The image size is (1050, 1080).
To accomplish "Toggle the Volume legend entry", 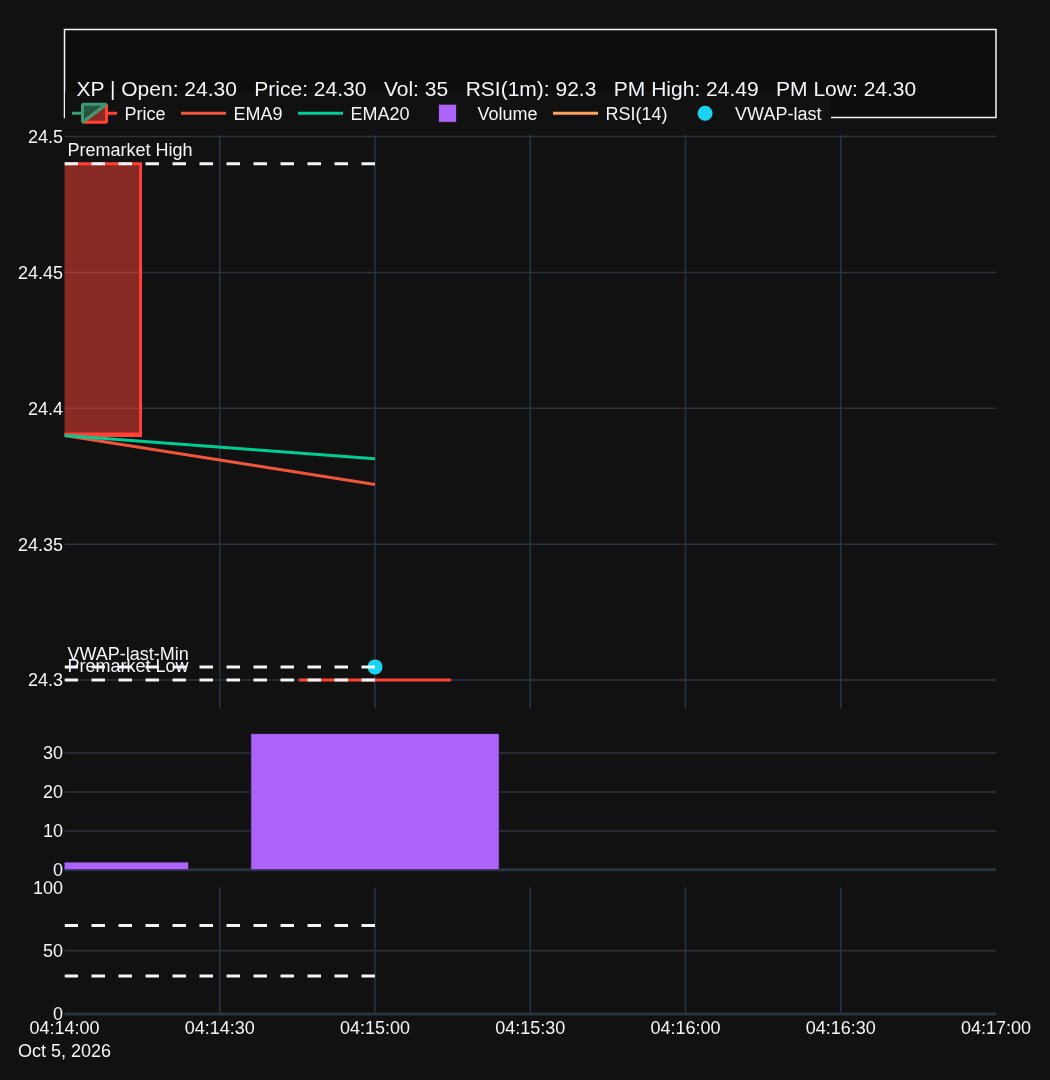I will tap(488, 114).
